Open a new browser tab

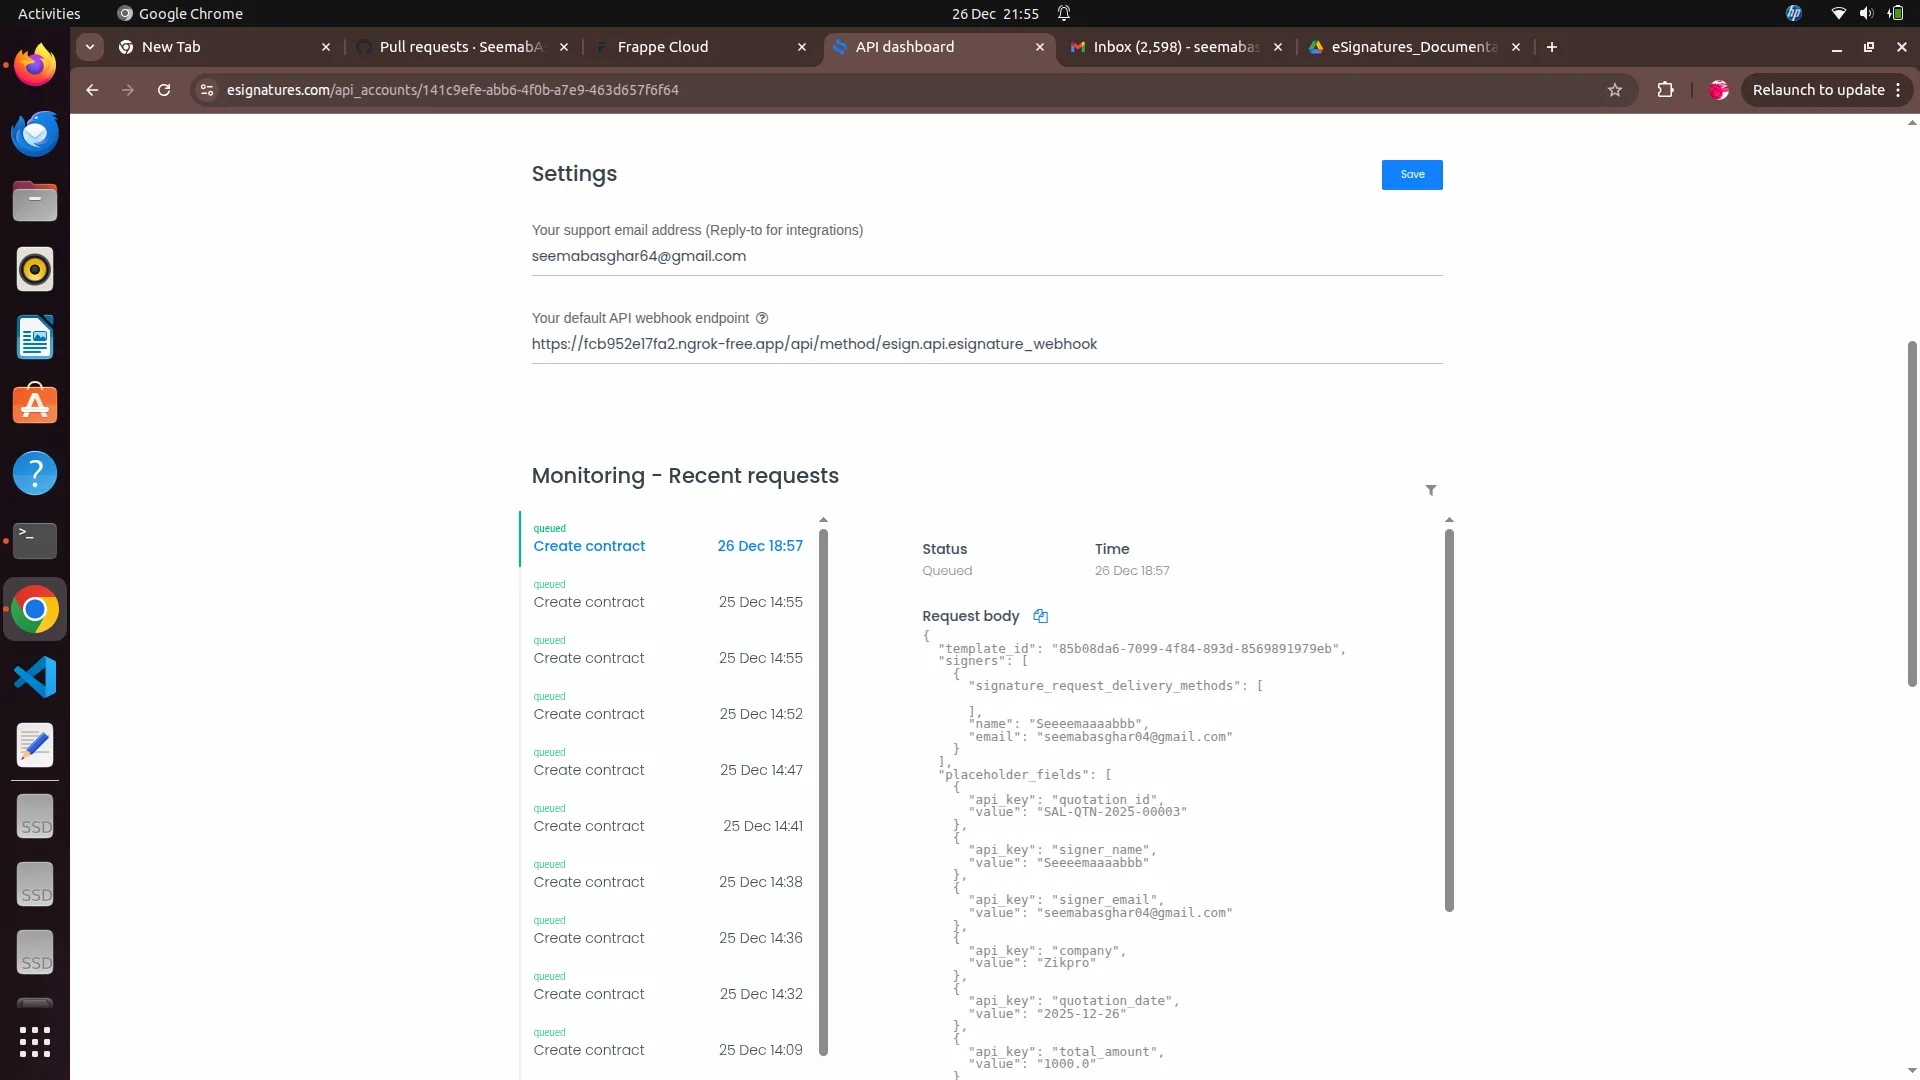(1552, 47)
